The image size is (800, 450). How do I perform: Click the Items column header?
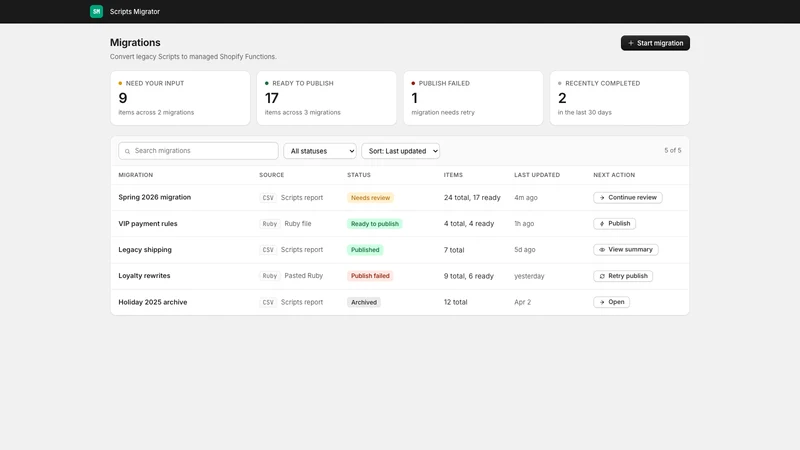[453, 175]
